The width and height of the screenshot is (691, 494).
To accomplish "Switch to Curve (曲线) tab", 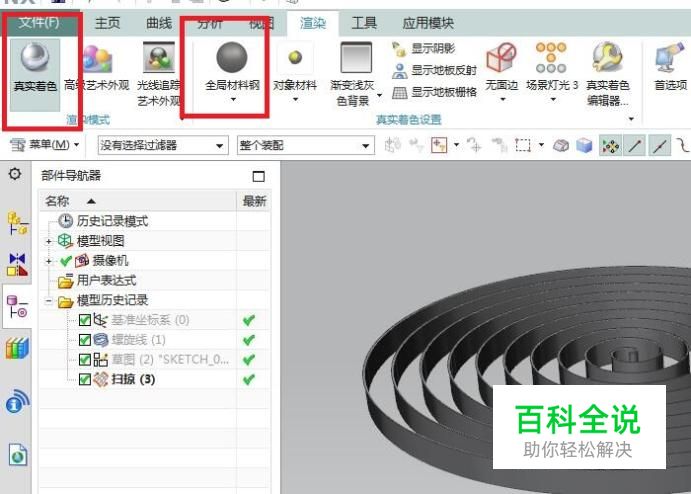I will (x=159, y=23).
